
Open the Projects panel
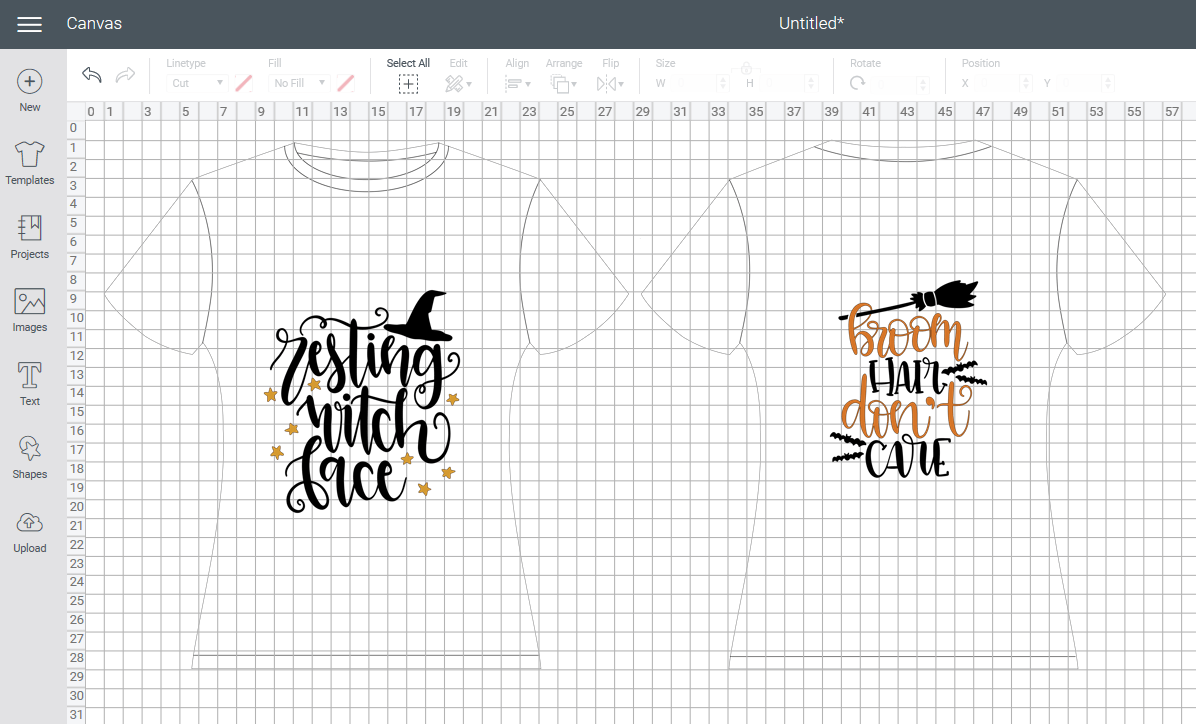point(30,237)
